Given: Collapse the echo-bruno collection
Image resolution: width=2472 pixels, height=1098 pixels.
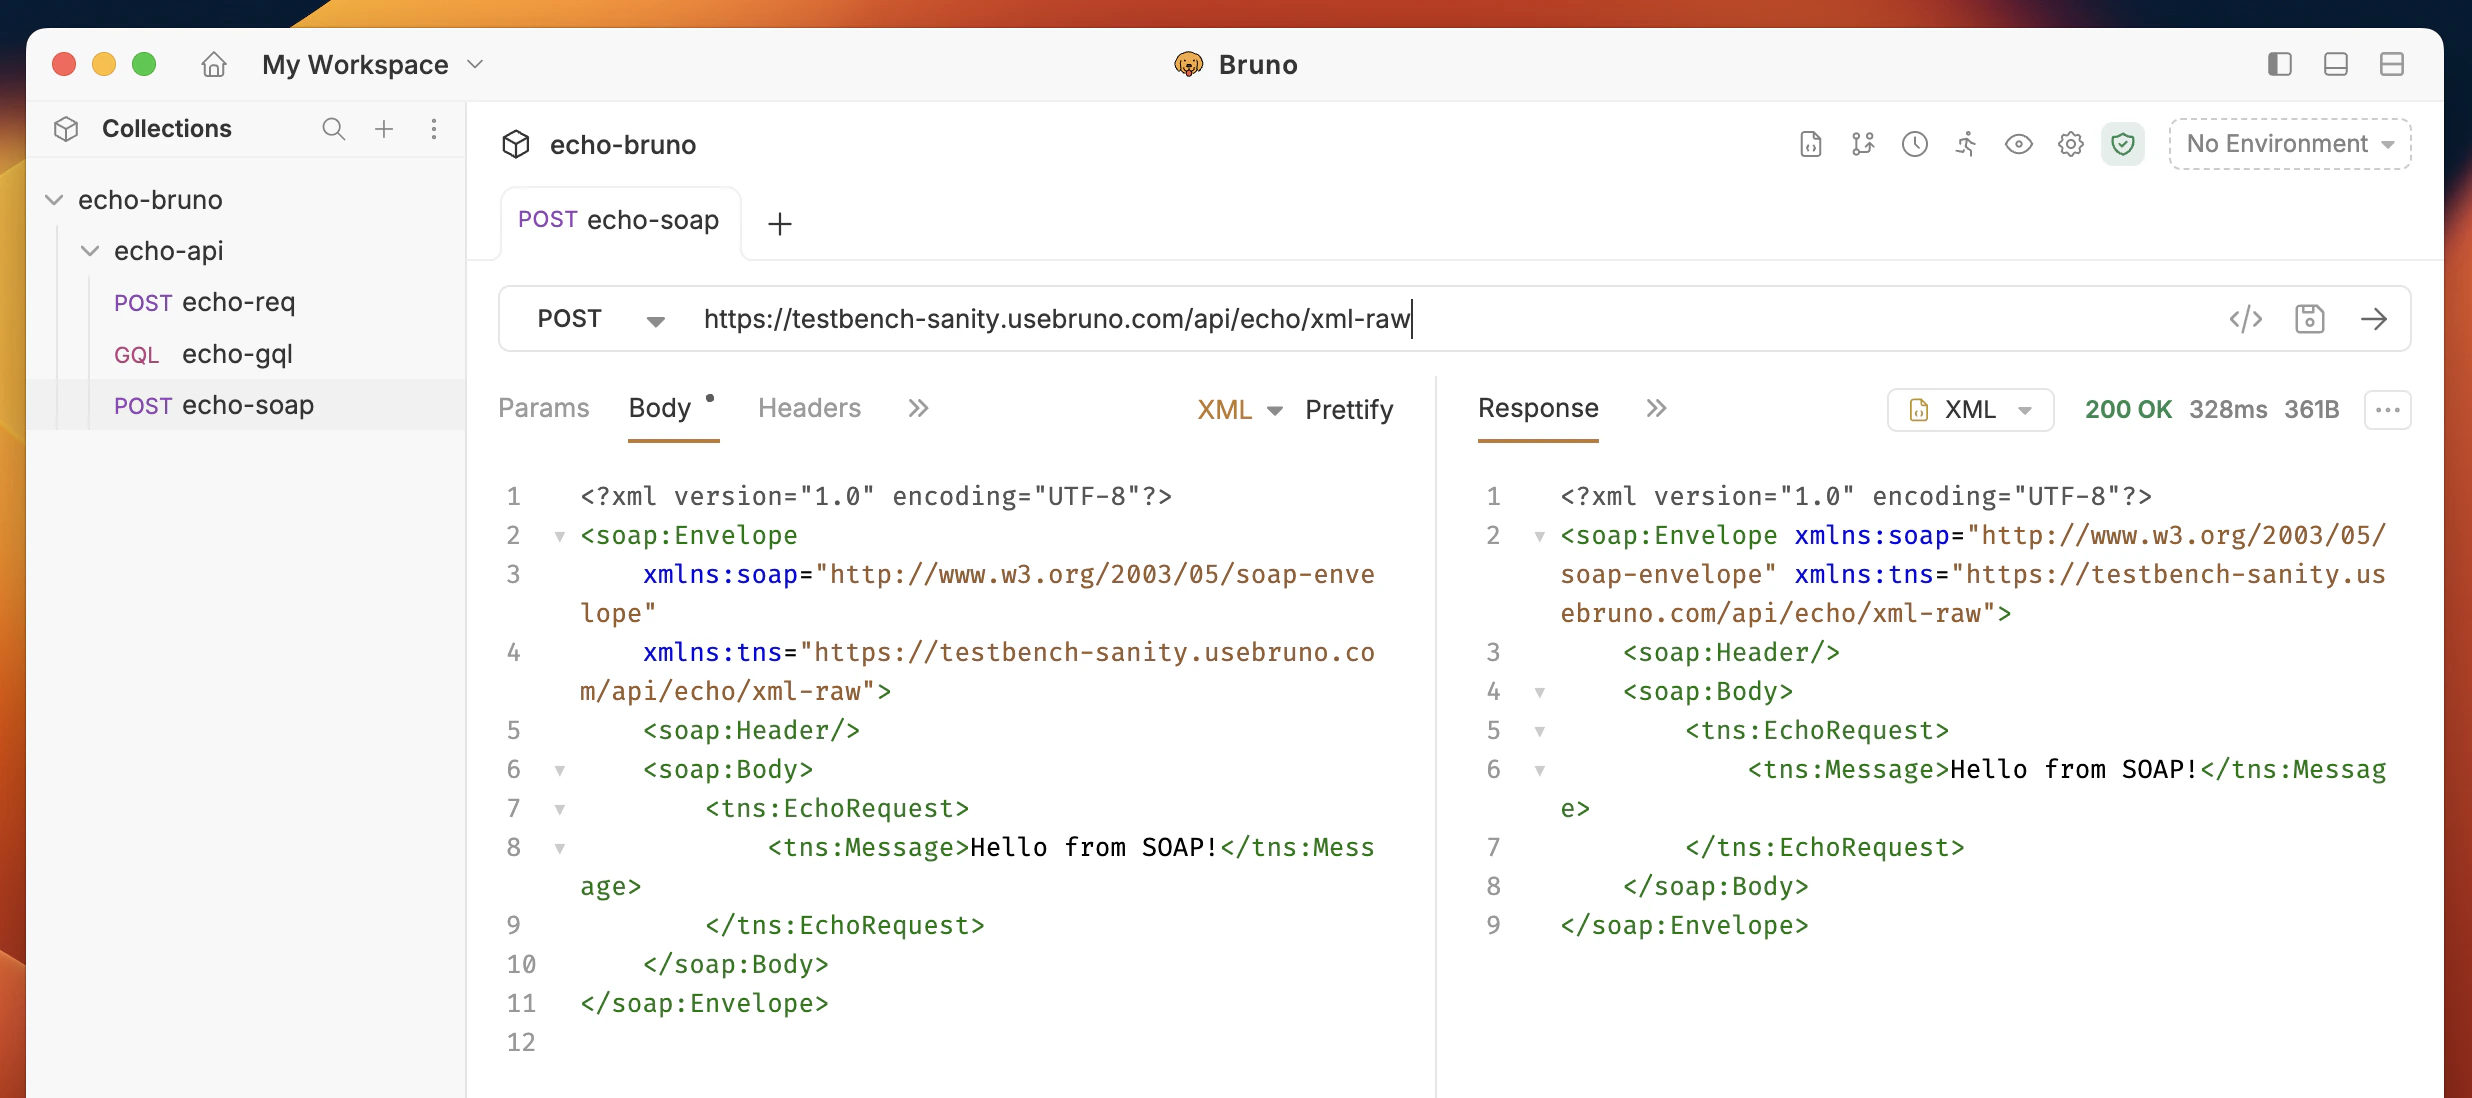Looking at the screenshot, I should click(55, 199).
